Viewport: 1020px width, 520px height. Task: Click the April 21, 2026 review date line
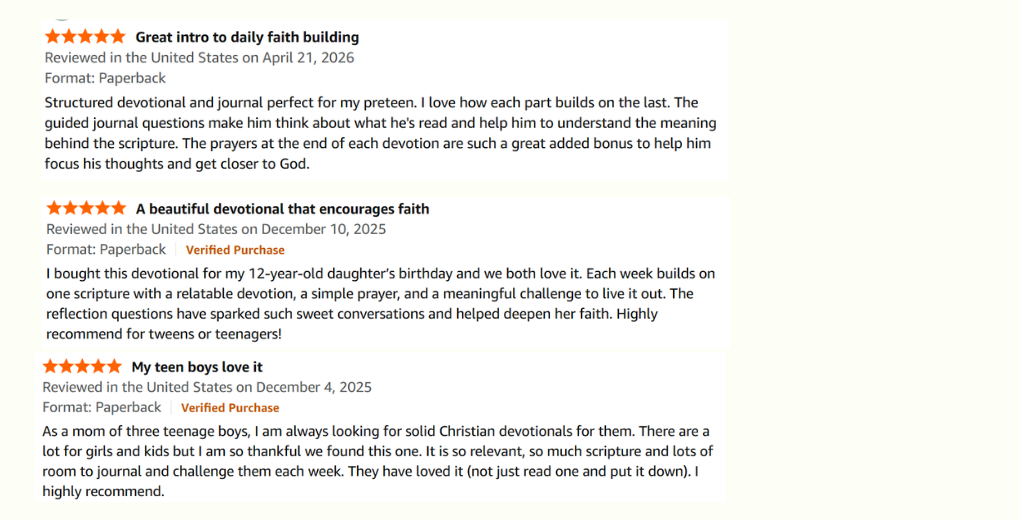[200, 58]
